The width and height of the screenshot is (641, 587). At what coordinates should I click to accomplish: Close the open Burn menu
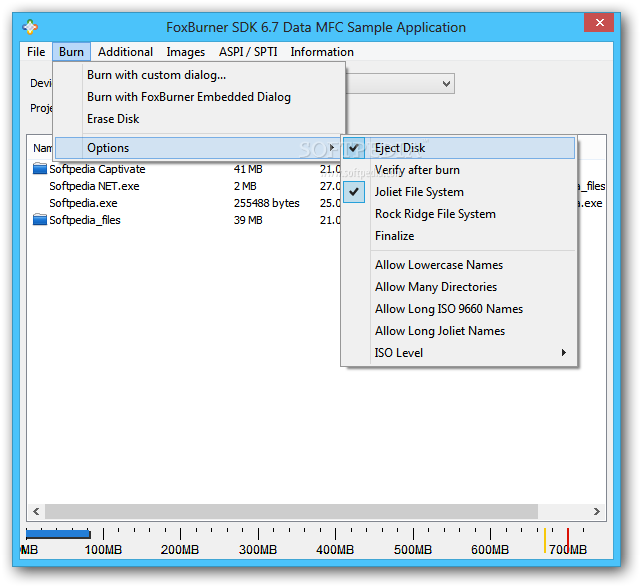point(71,52)
